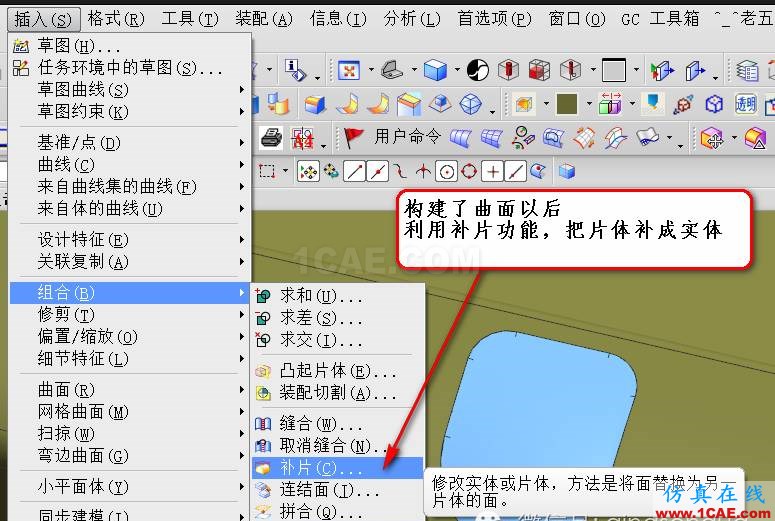
Task: Toggle Intersection point snapping
Action: coord(423,172)
